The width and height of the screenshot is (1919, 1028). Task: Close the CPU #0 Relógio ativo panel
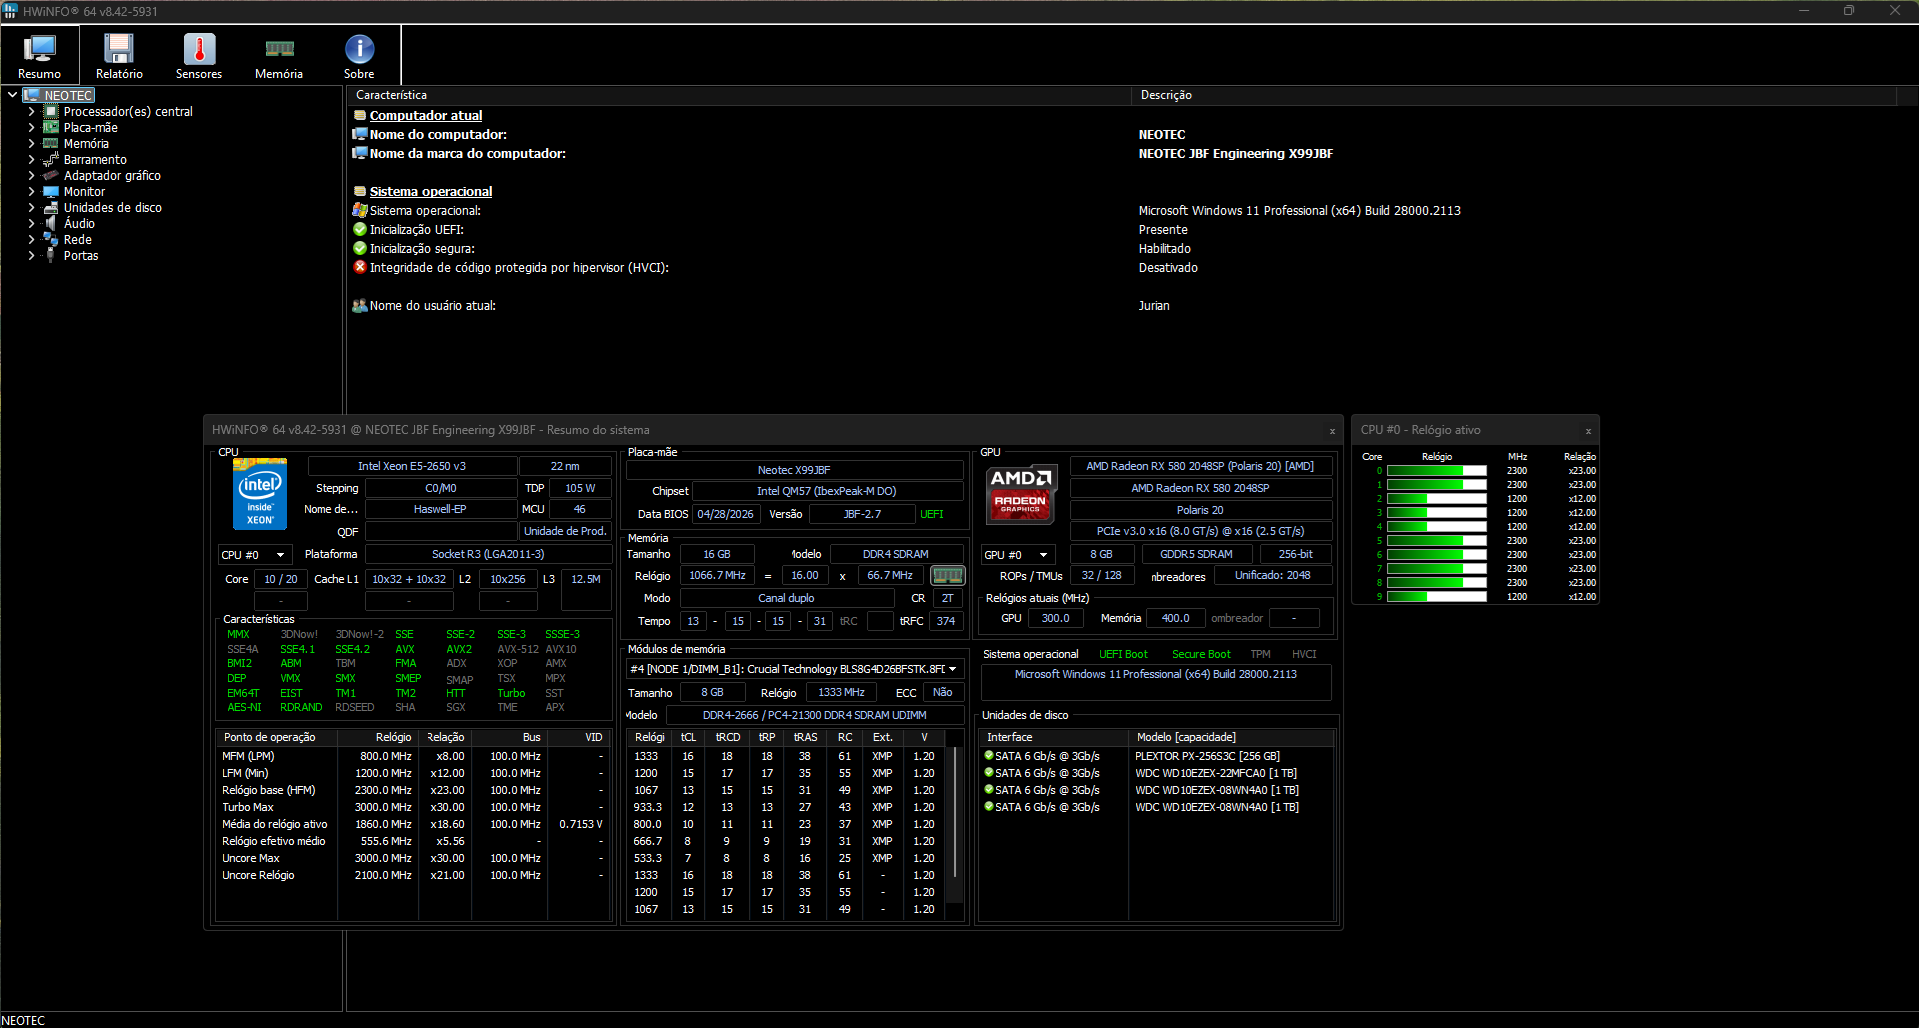[x=1588, y=431]
